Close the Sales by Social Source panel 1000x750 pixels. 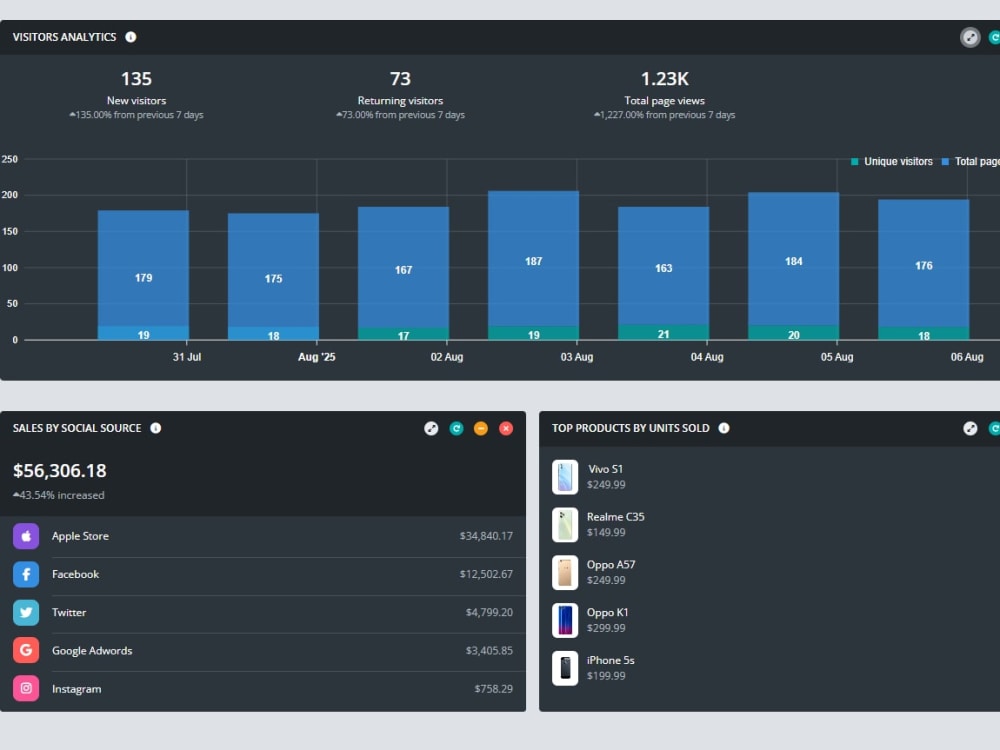[x=506, y=429]
